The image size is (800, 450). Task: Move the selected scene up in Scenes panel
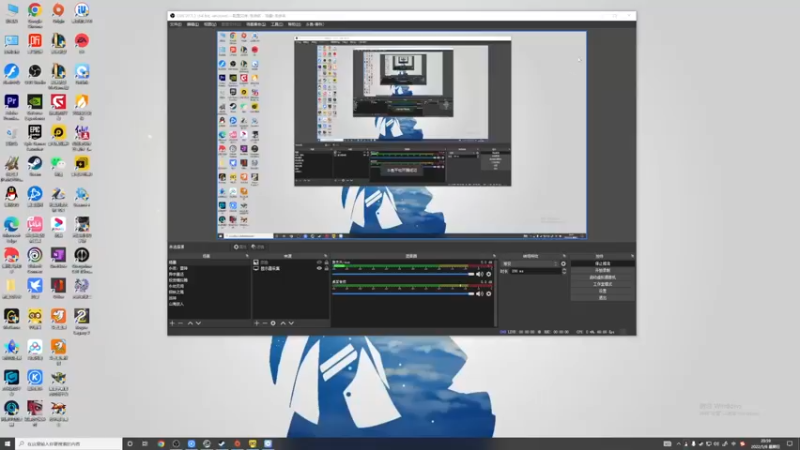190,323
